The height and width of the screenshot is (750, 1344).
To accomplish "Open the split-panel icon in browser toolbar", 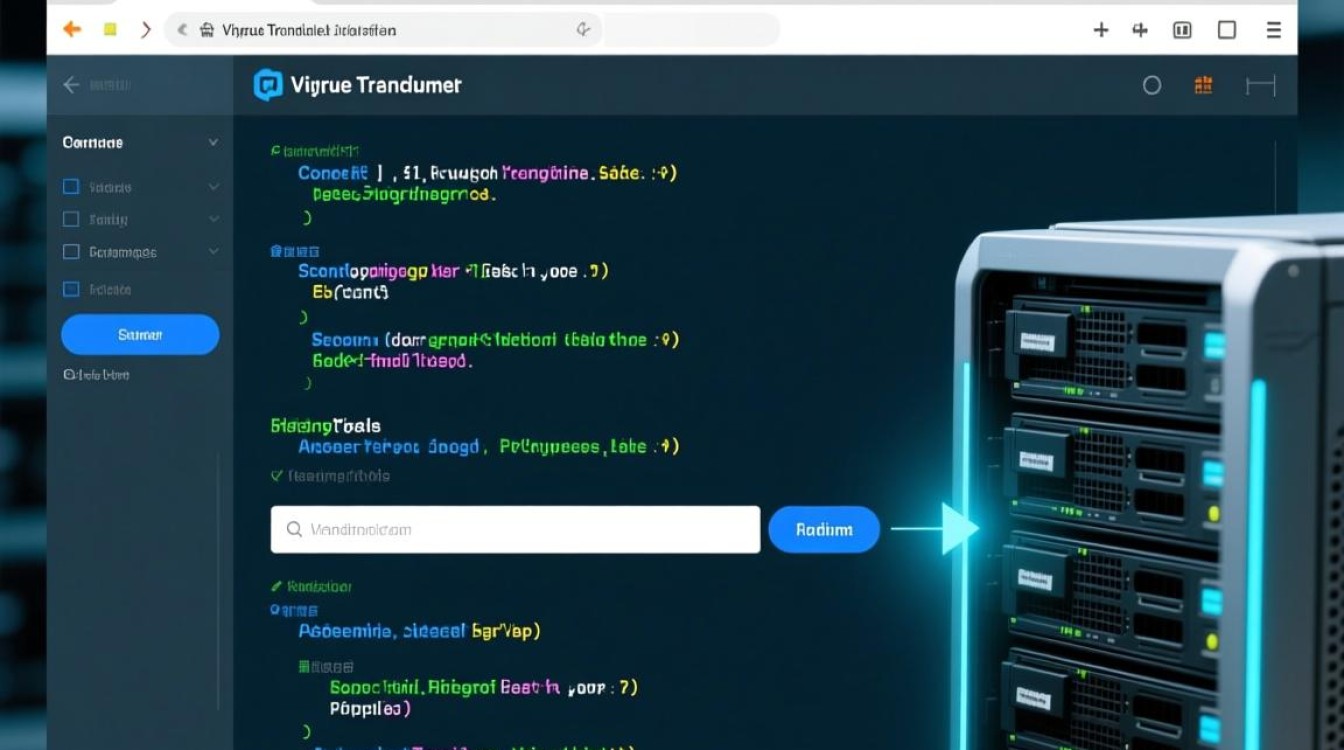I will pos(1182,30).
